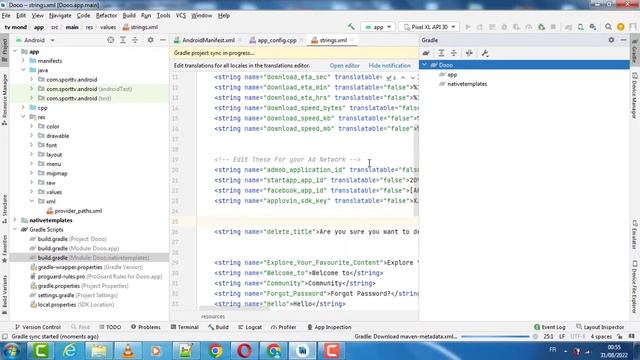The height and width of the screenshot is (360, 640).
Task: Open Gradle build tool settings wrench icon
Action: point(485,53)
